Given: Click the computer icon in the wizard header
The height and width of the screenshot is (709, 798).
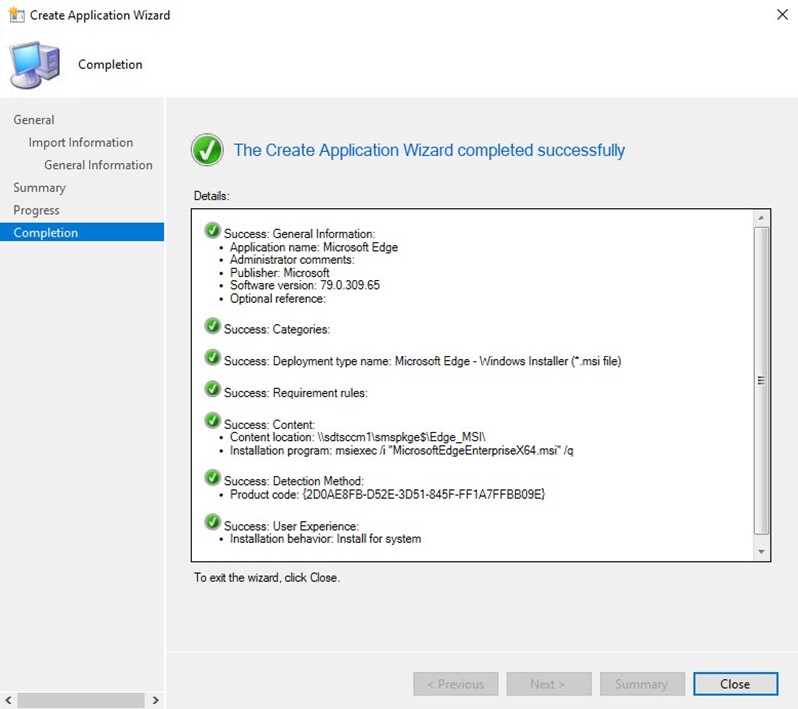Looking at the screenshot, I should coord(35,65).
